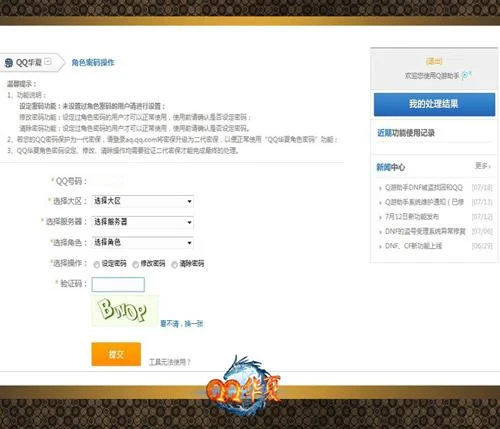Expand the small box toggle next to QQ华夏
Image resolution: width=500 pixels, height=429 pixels.
[x=48, y=62]
